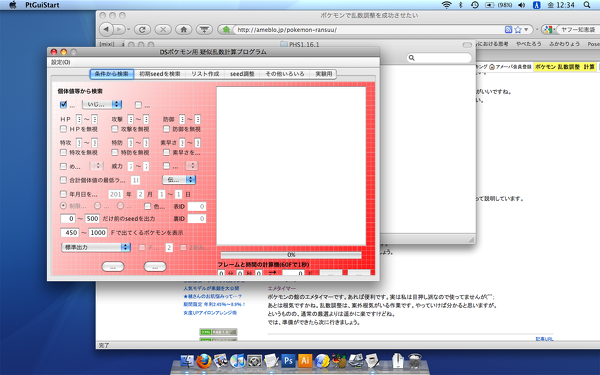Click the 1000 frame upper limit field
Screen dimensions: 600x375
[98, 233]
